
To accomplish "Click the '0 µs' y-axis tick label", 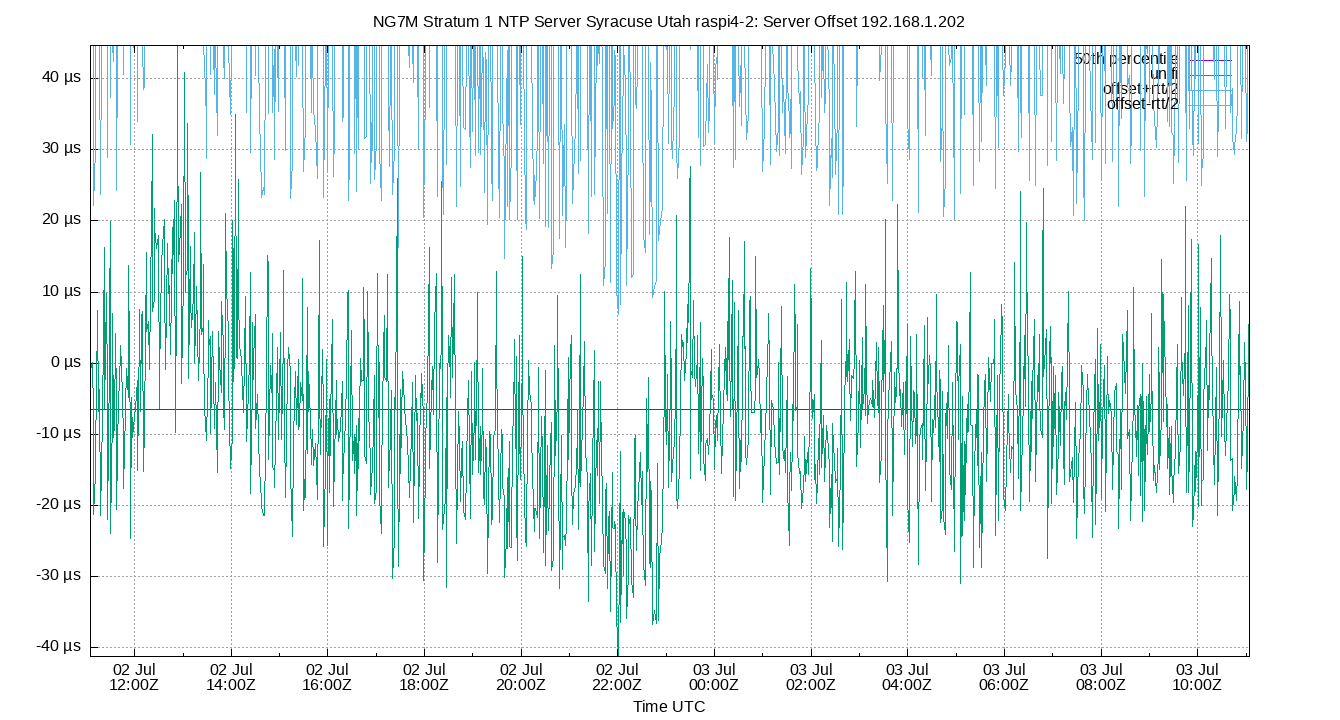I will 66,362.
